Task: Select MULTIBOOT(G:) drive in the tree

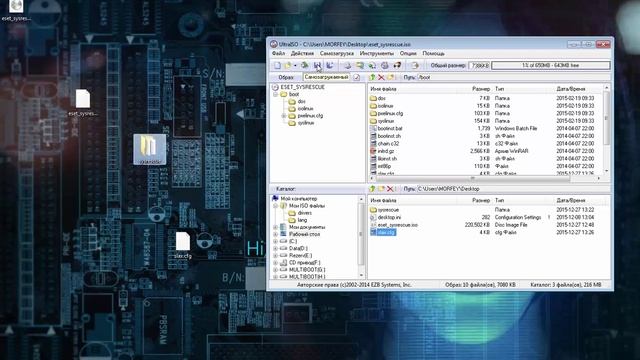Action: (307, 270)
